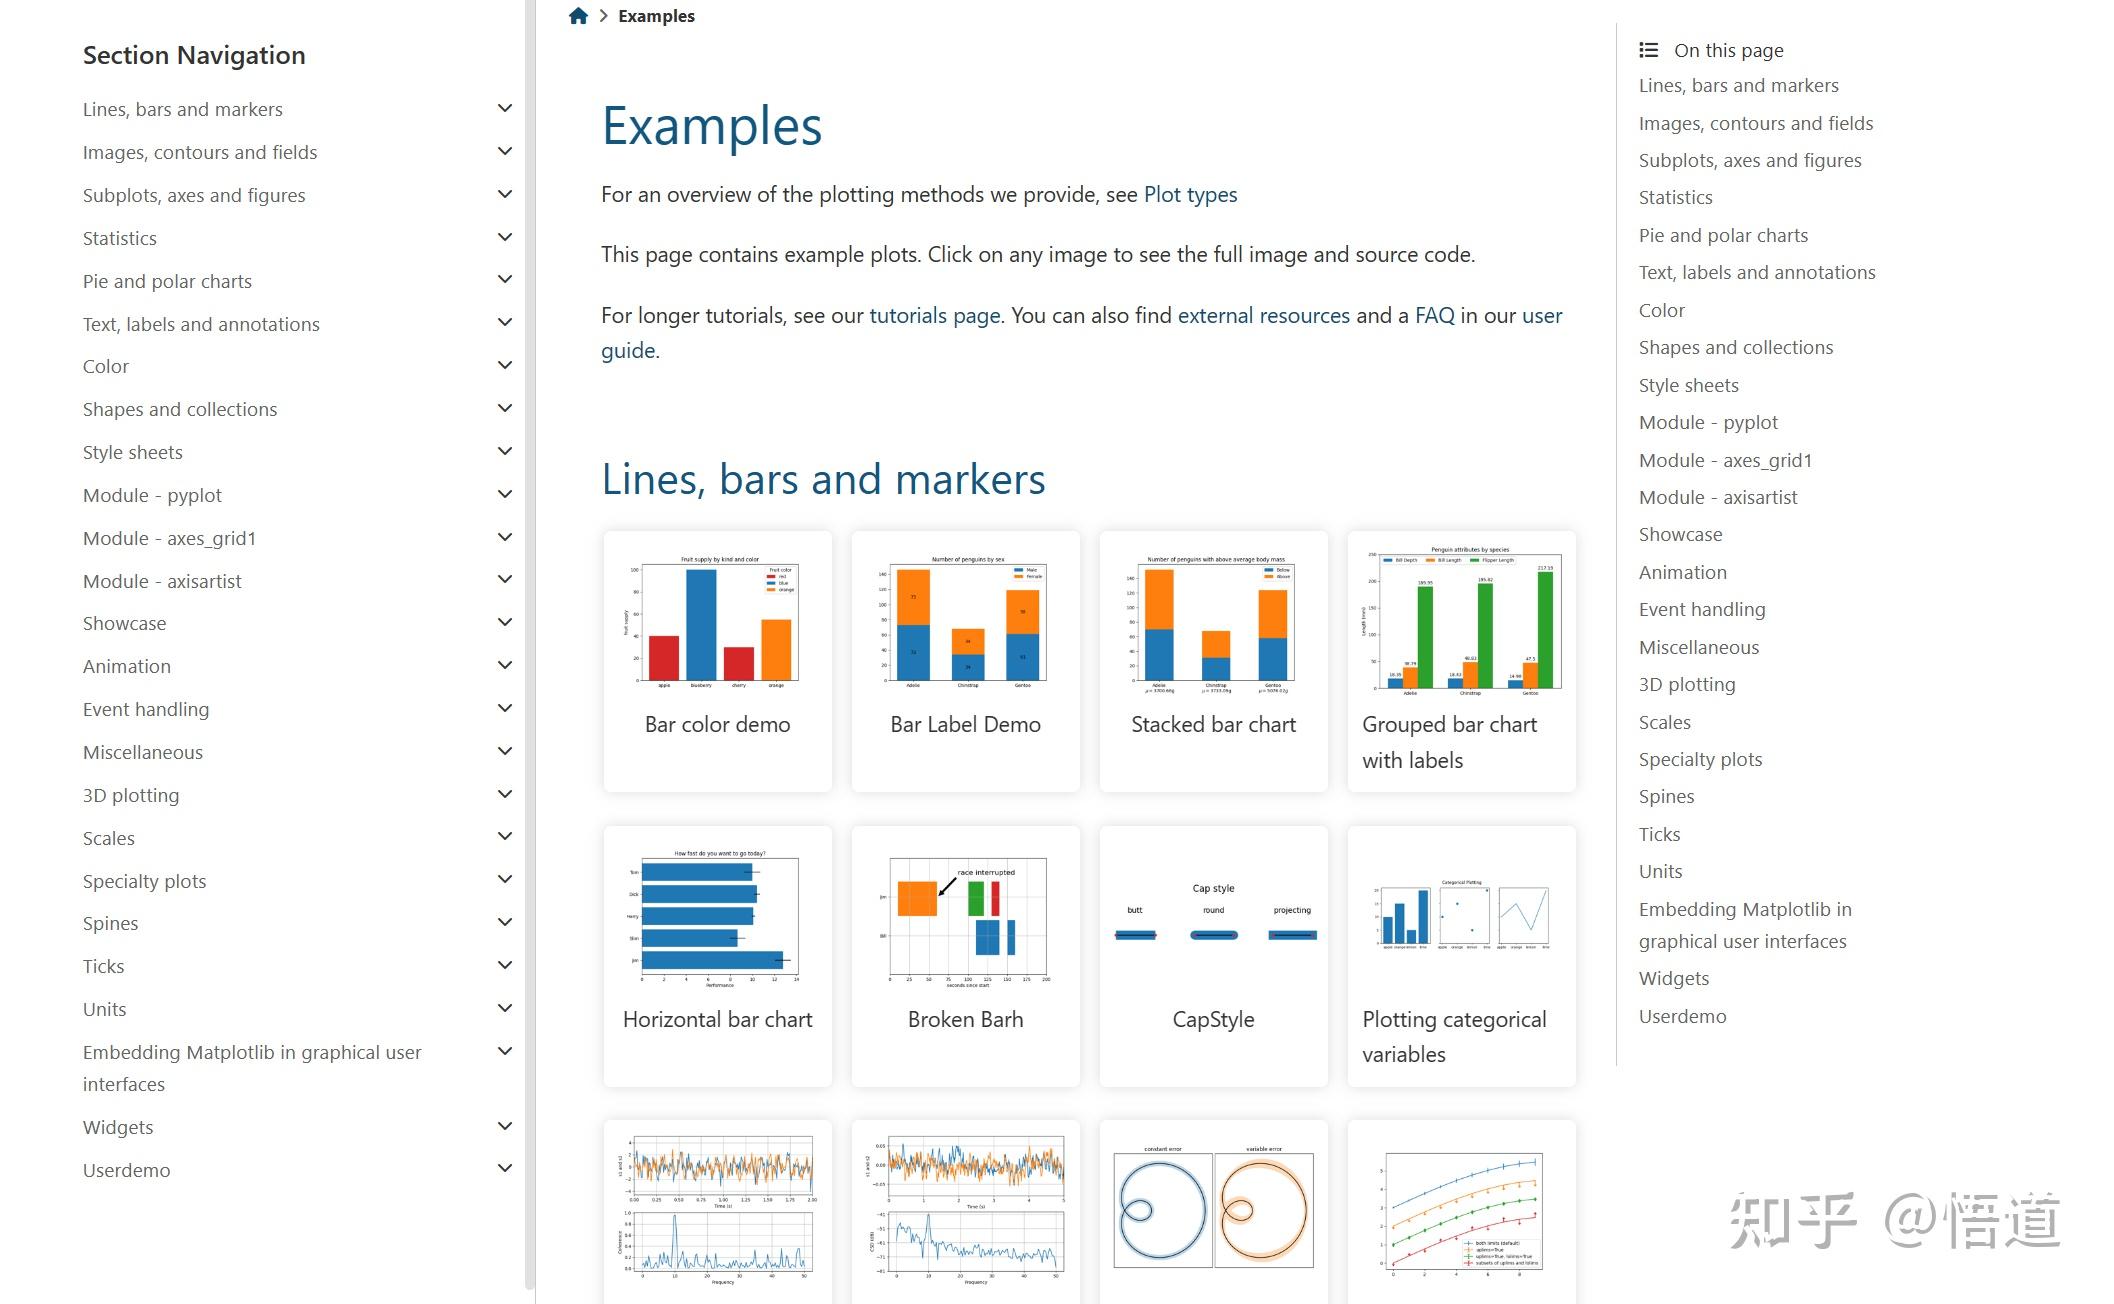Click the sidebar vertical scrollbar
This screenshot has width=2114, height=1304.
coord(529,640)
